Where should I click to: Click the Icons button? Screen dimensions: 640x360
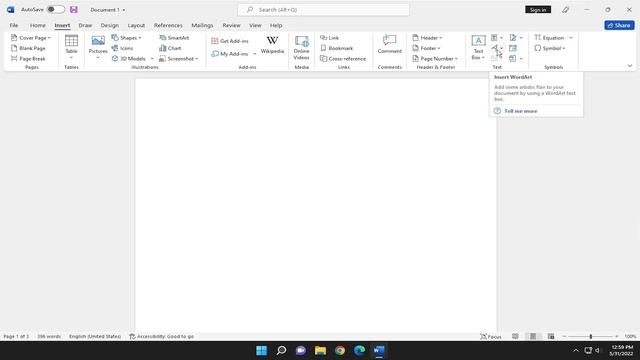122,48
